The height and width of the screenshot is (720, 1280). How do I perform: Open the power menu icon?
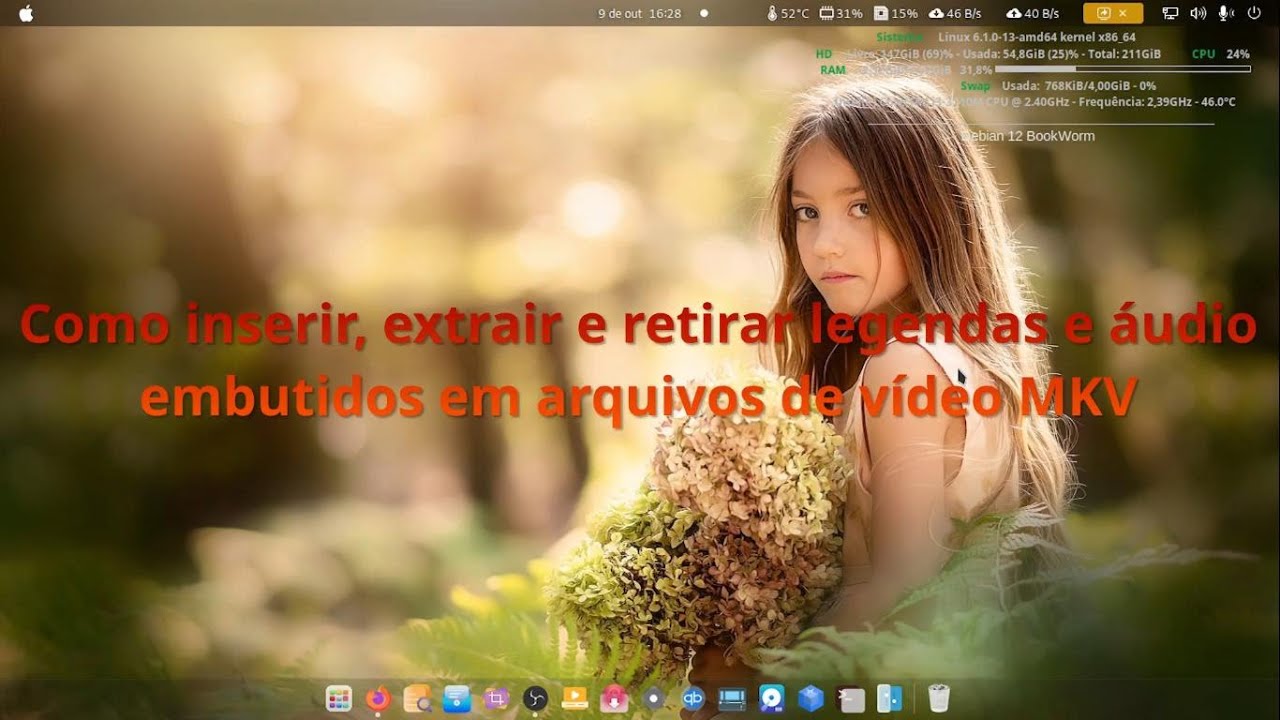coord(1254,13)
